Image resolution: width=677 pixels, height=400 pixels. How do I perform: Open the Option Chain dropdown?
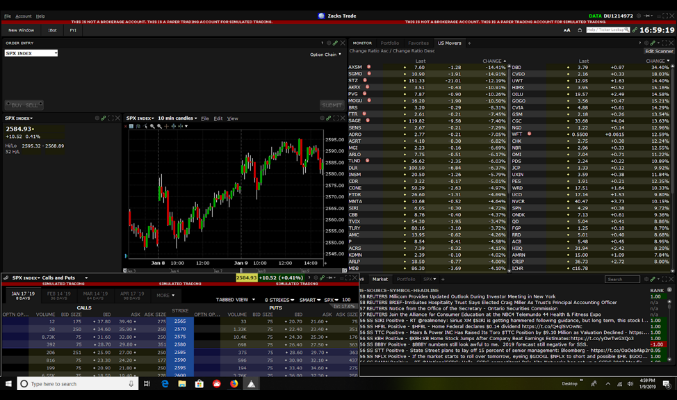326,54
